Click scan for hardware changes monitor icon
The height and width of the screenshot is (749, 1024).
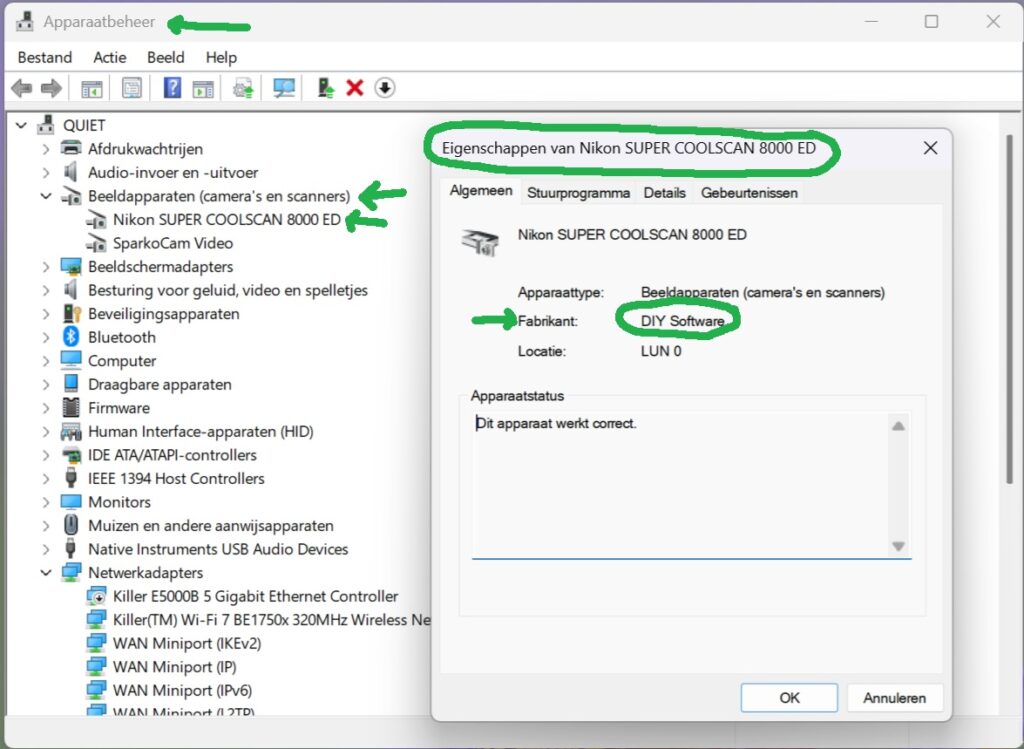click(x=284, y=88)
